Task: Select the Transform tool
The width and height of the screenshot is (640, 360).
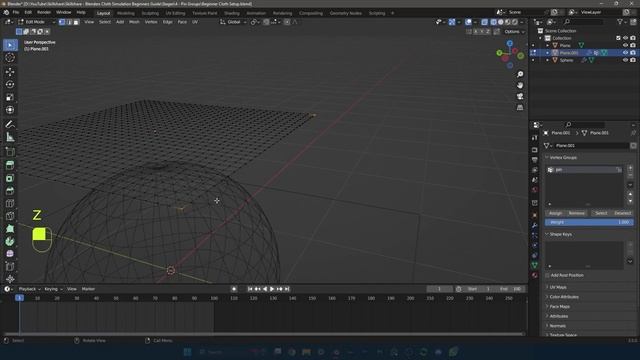Action: pyautogui.click(x=10, y=110)
